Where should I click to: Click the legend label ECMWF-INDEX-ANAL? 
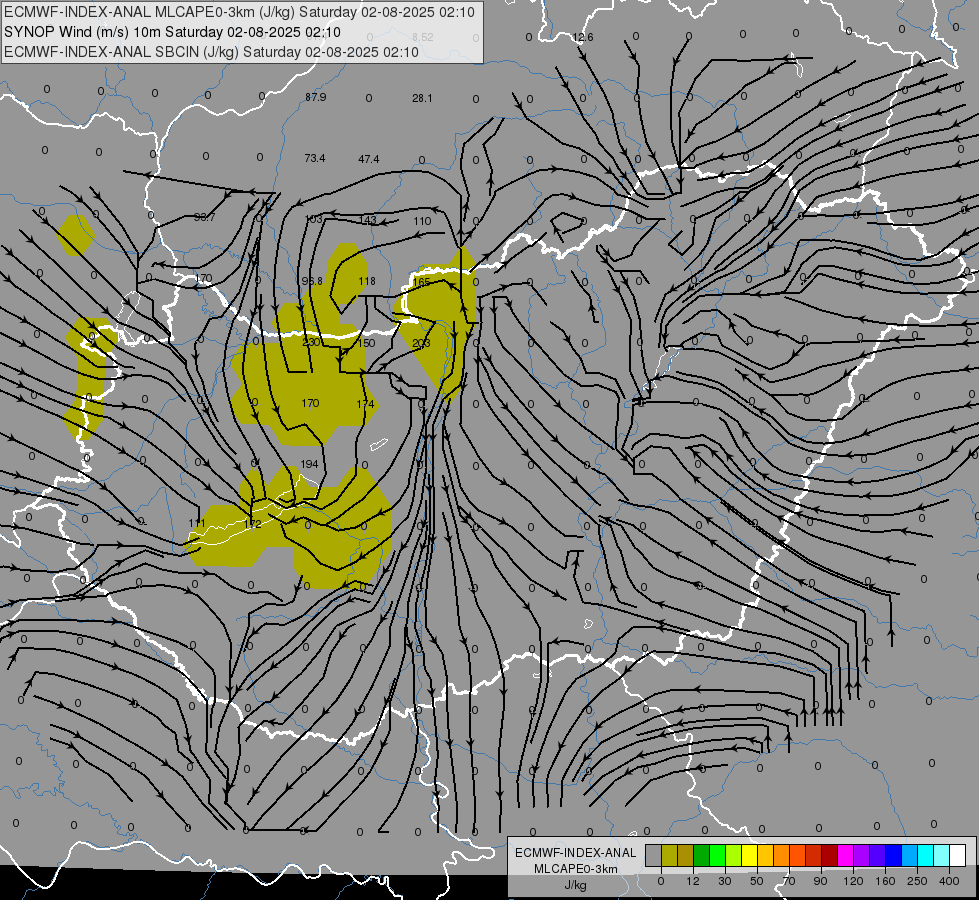tap(575, 853)
